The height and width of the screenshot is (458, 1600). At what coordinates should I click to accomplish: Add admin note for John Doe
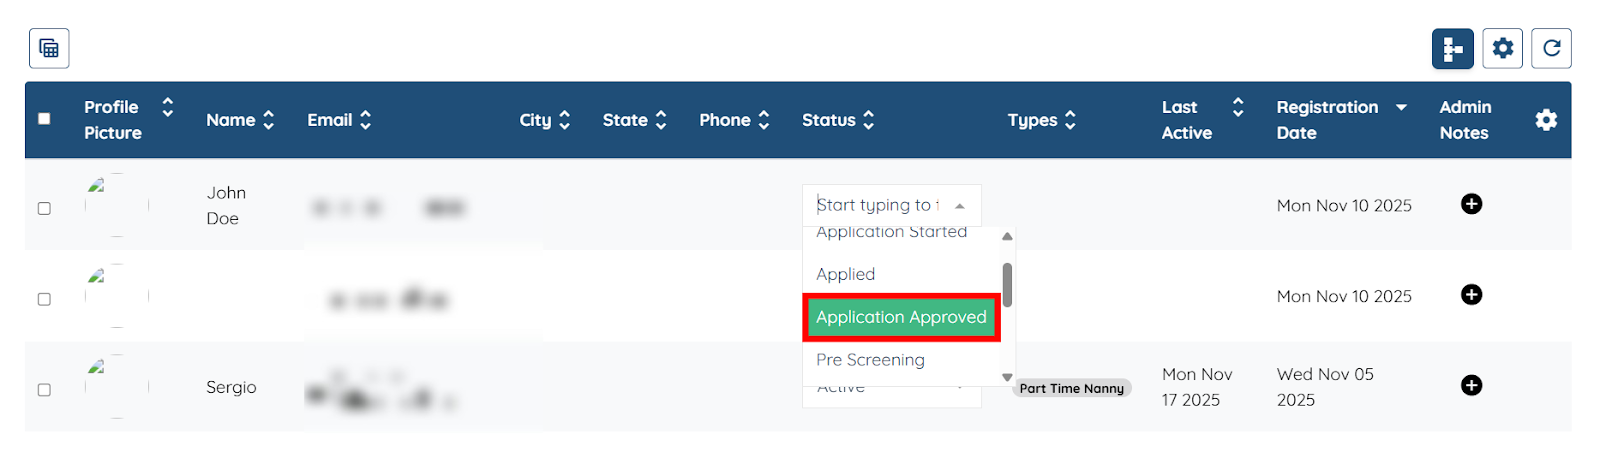point(1471,204)
